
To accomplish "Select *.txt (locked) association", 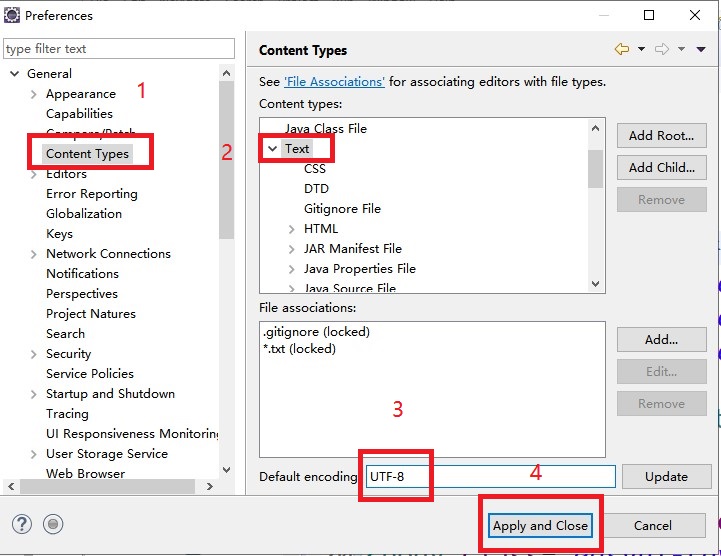I will pyautogui.click(x=299, y=349).
